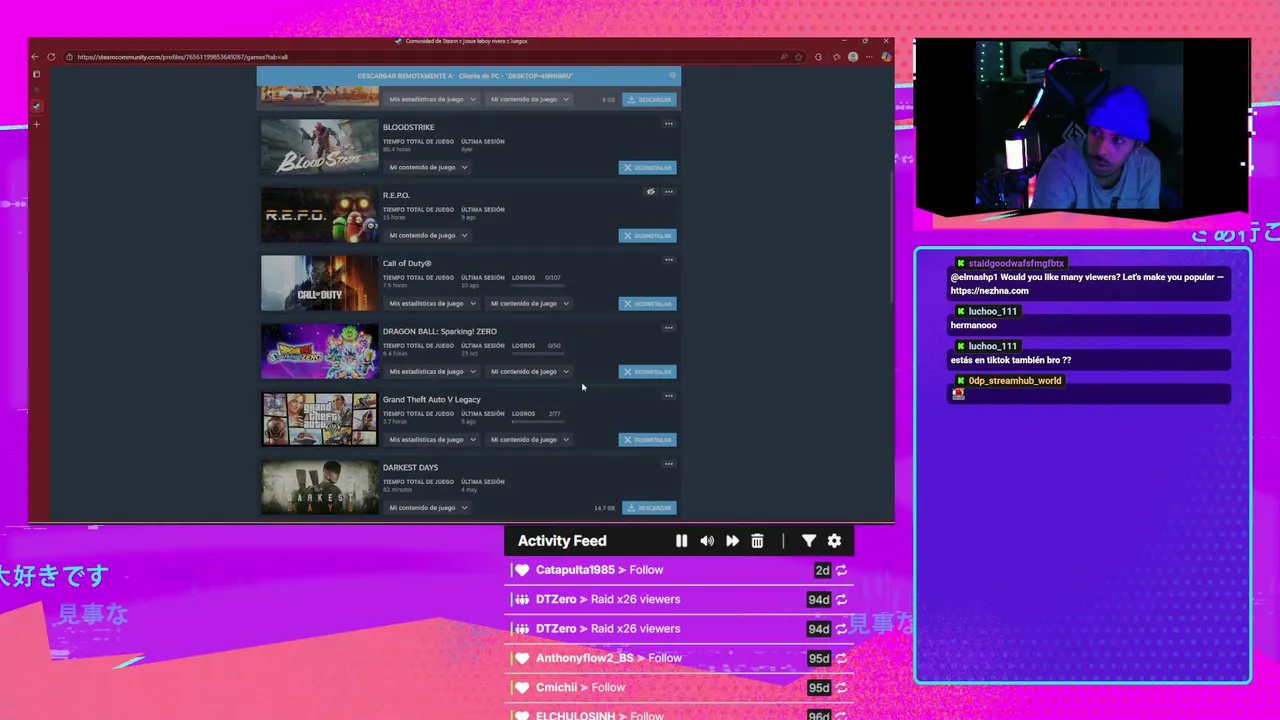Click DRAGON BALL achievements progress bar
Image resolution: width=1280 pixels, height=720 pixels.
tap(538, 354)
